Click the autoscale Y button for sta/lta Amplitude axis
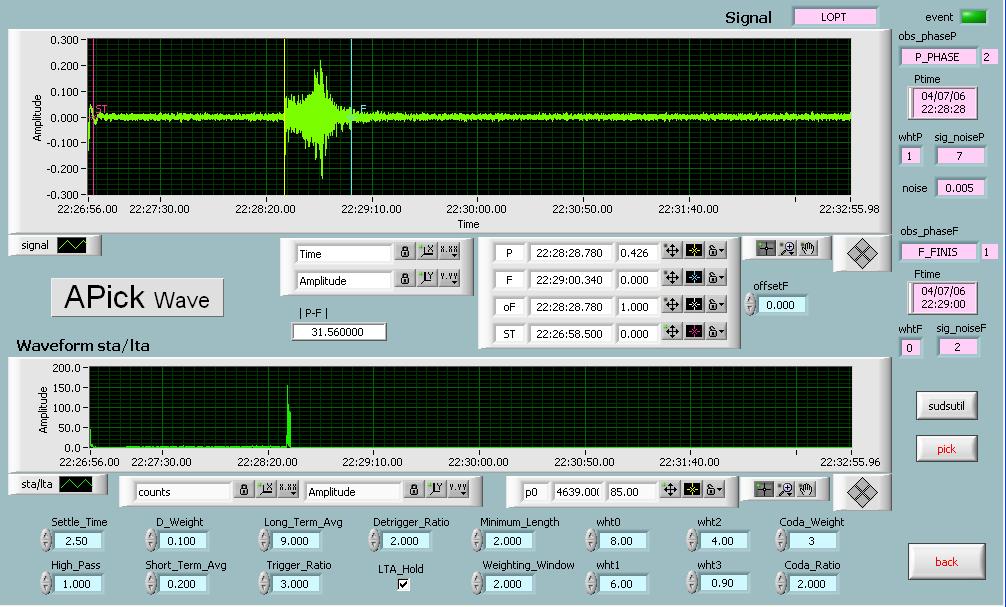The width and height of the screenshot is (1006, 607). (436, 490)
